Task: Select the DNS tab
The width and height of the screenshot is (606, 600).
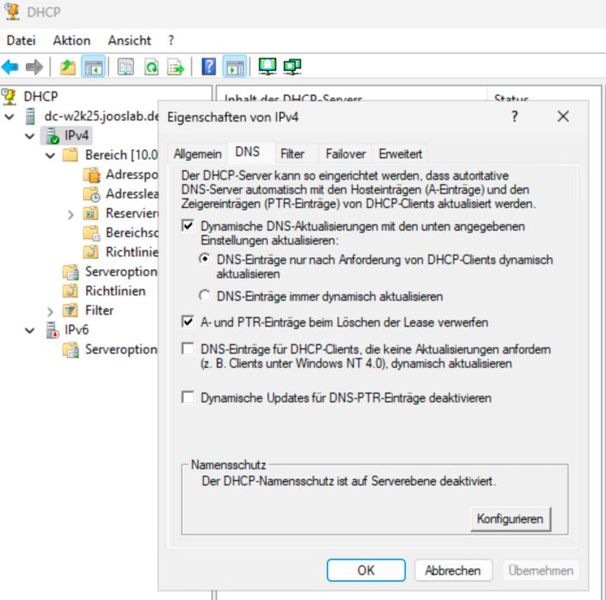Action: (248, 152)
